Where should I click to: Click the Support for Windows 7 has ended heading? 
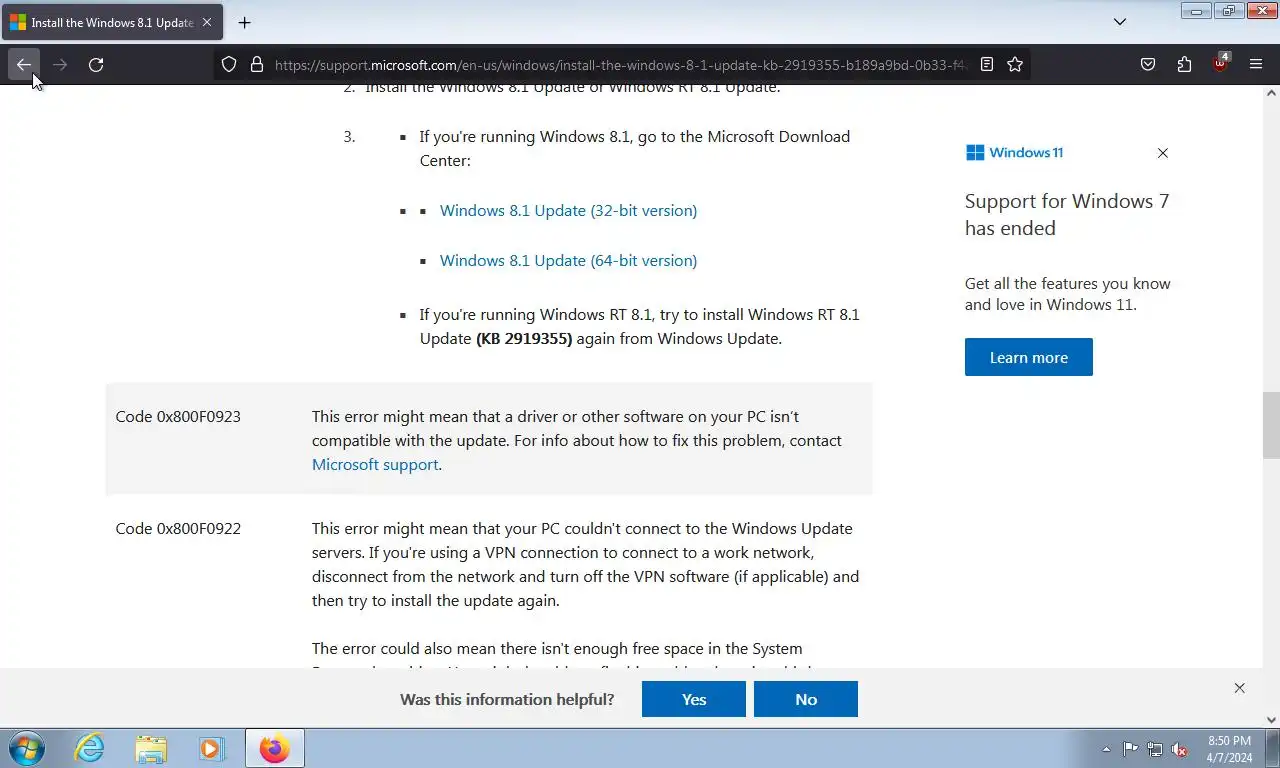pyautogui.click(x=1067, y=214)
